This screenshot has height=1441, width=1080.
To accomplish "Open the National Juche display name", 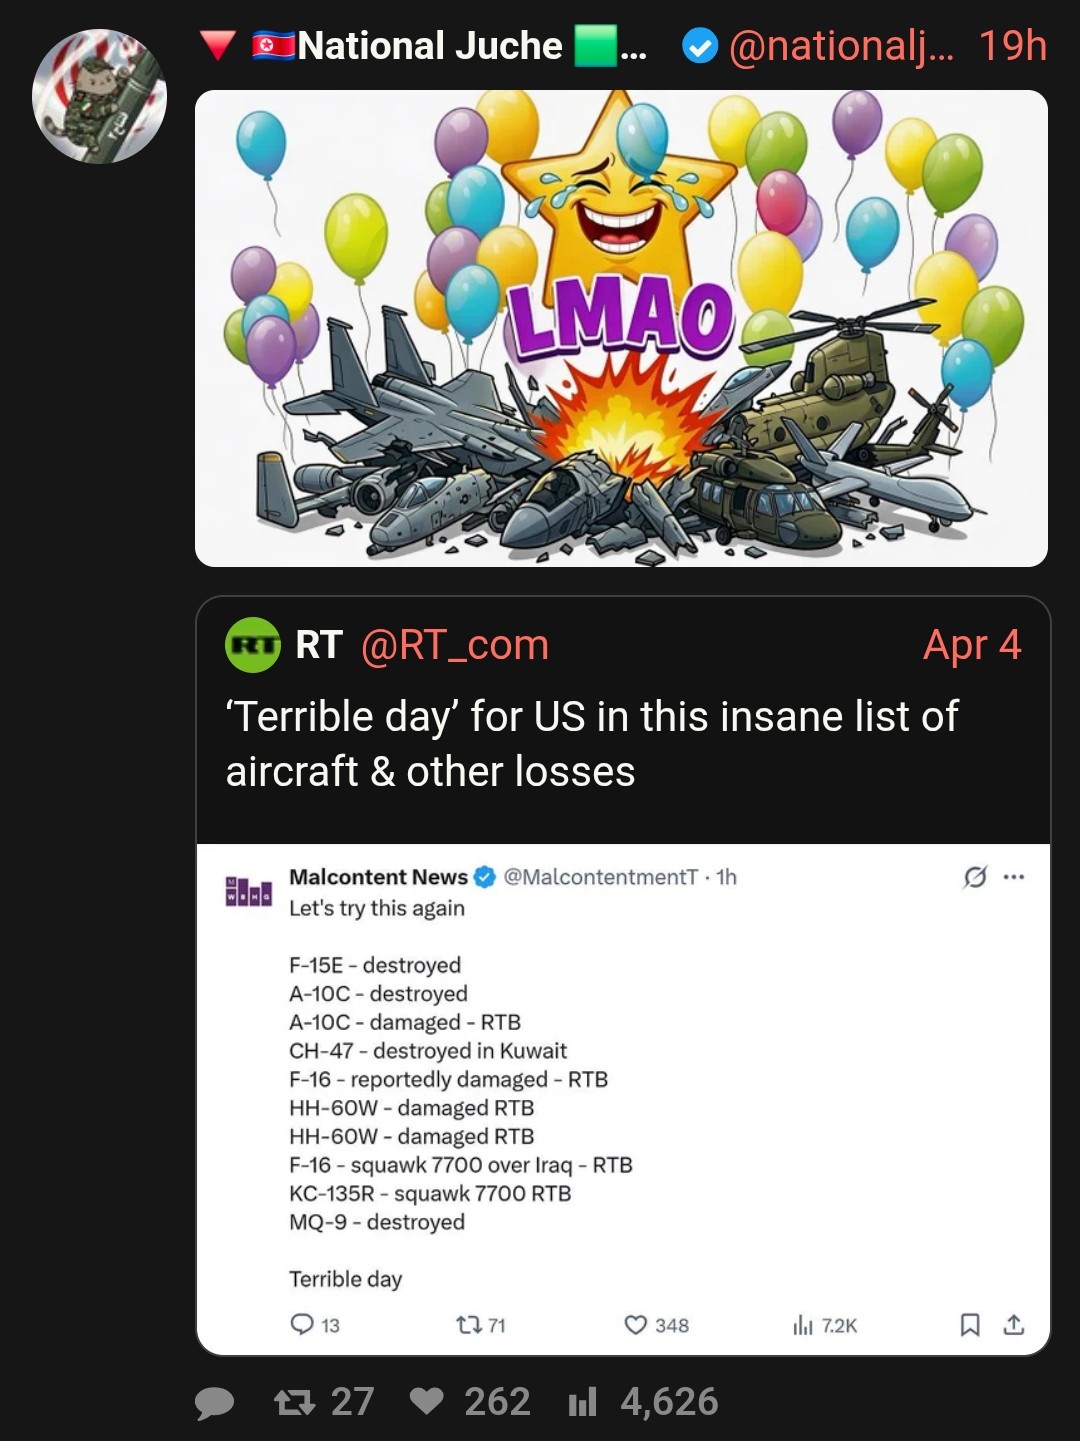I will (430, 46).
